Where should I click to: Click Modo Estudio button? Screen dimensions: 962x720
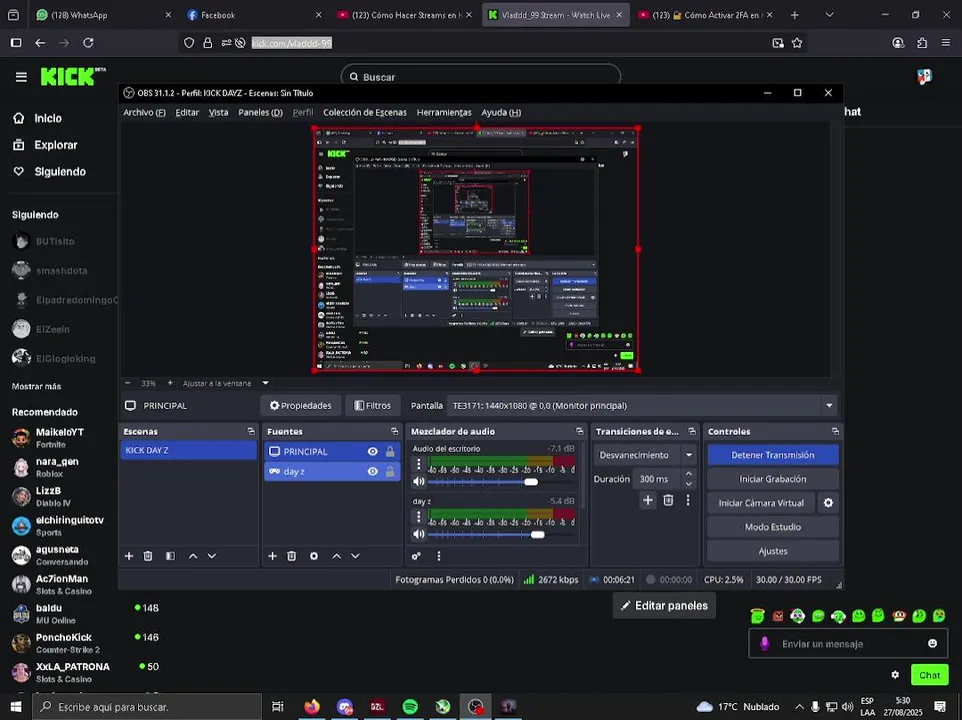point(772,527)
